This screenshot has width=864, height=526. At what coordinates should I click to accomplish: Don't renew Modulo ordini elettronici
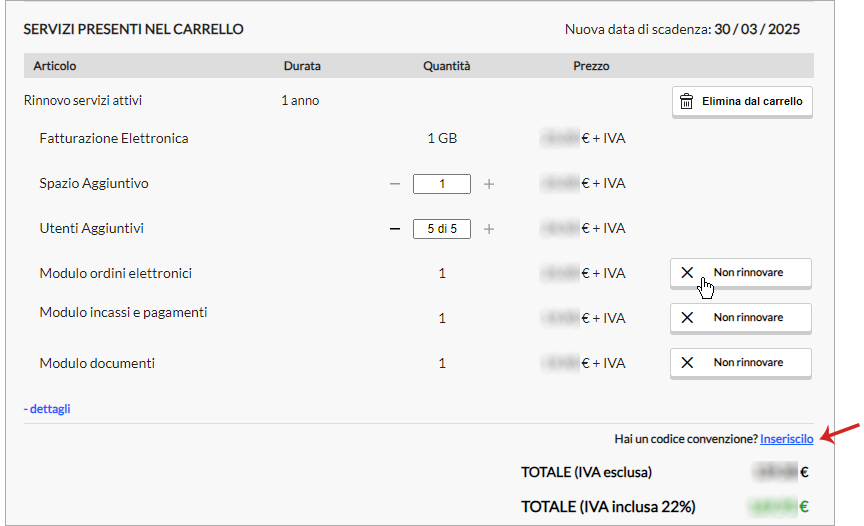pos(747,272)
